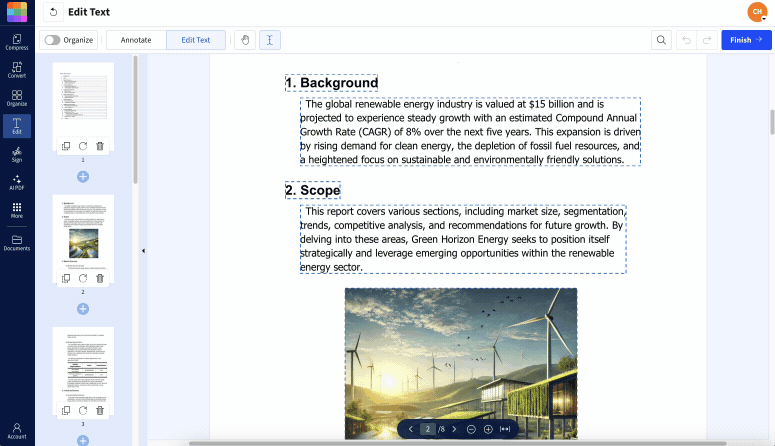The width and height of the screenshot is (775, 446).
Task: Select the Edit tool in sidebar
Action: pos(17,126)
